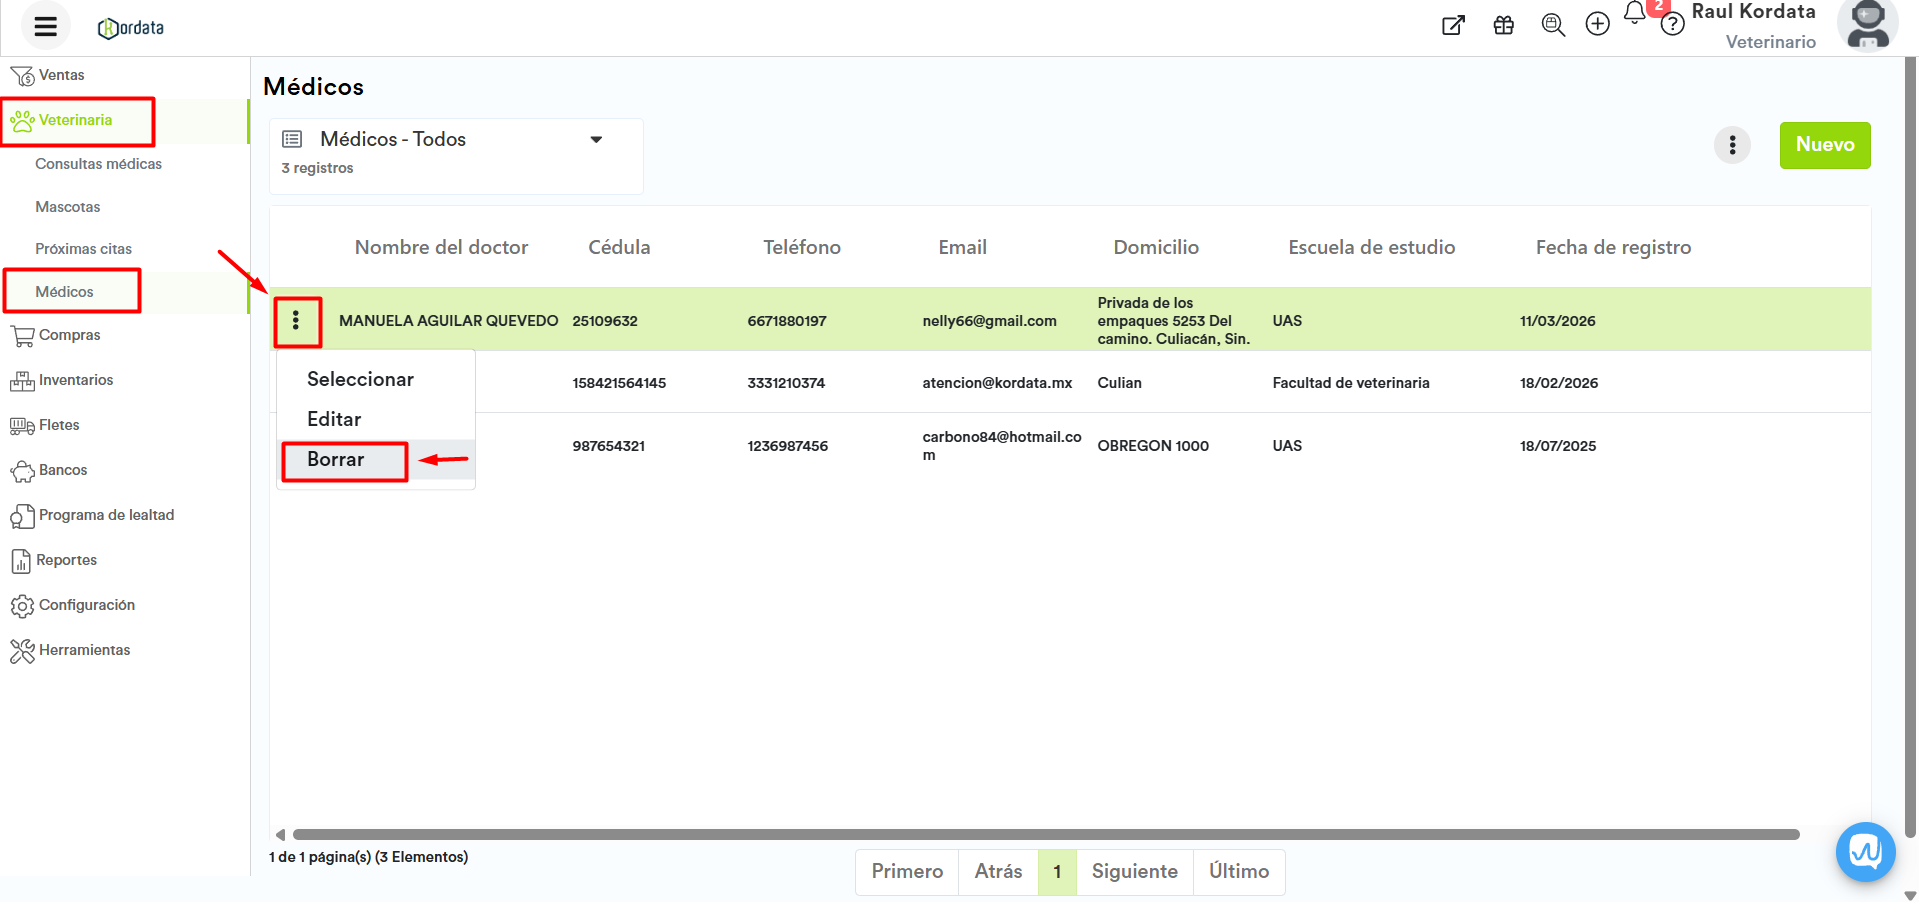Viewport: 1919px width, 902px height.
Task: Click the user avatar picture
Action: pos(1867,25)
